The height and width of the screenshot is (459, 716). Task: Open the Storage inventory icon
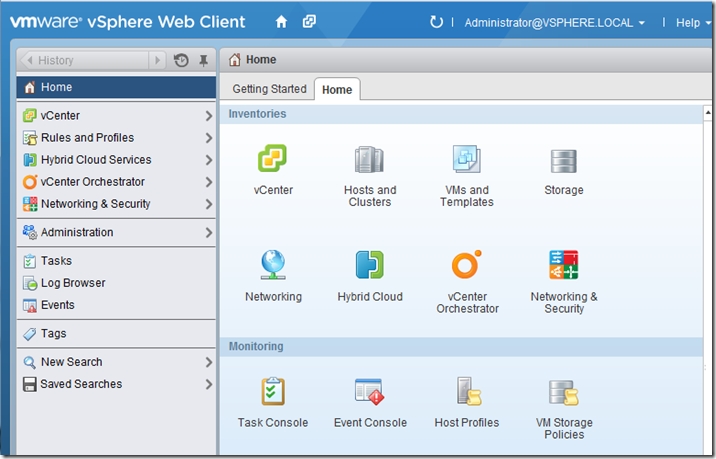[563, 161]
